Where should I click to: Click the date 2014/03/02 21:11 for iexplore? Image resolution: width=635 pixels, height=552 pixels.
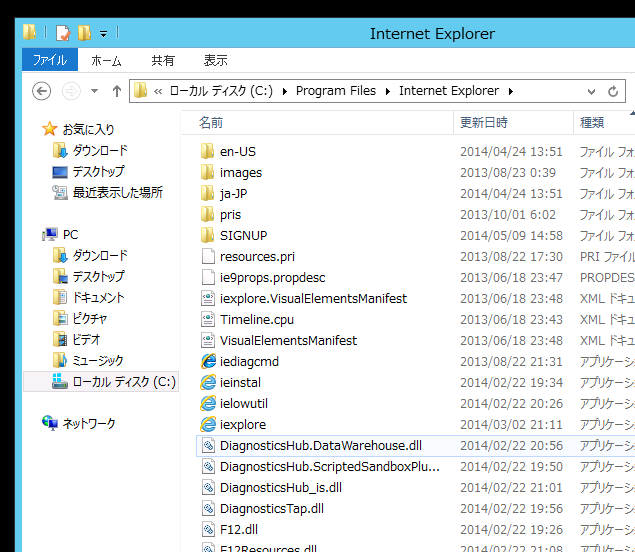click(511, 424)
